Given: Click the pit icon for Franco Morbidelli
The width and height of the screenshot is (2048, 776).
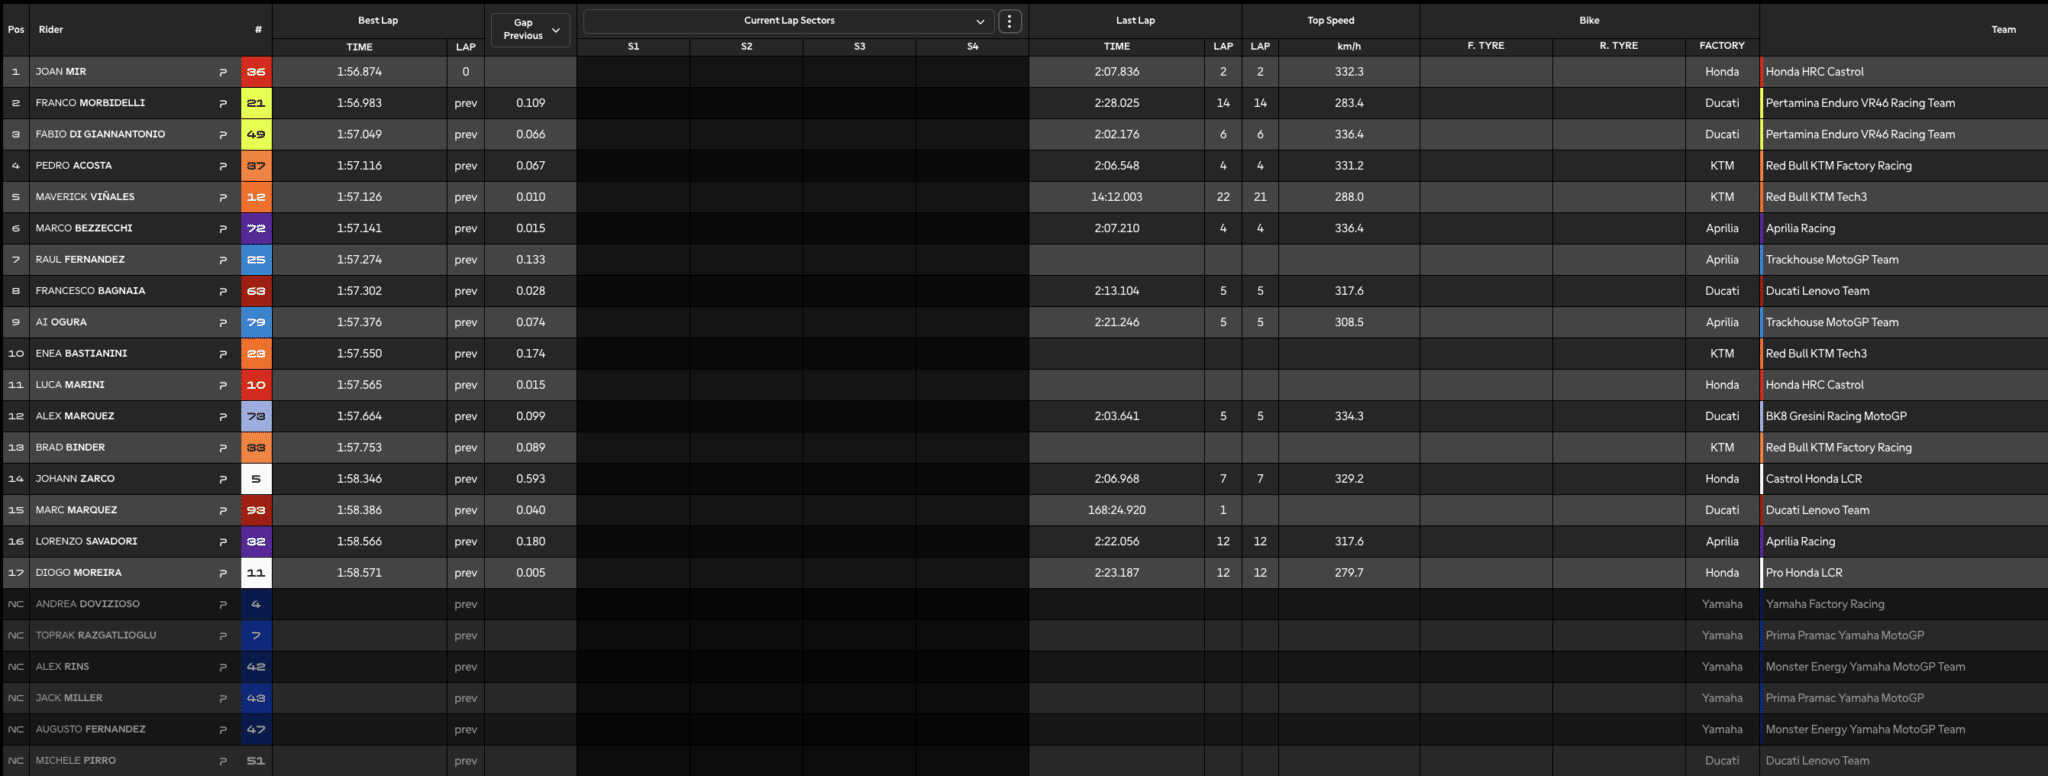Looking at the screenshot, I should [223, 103].
